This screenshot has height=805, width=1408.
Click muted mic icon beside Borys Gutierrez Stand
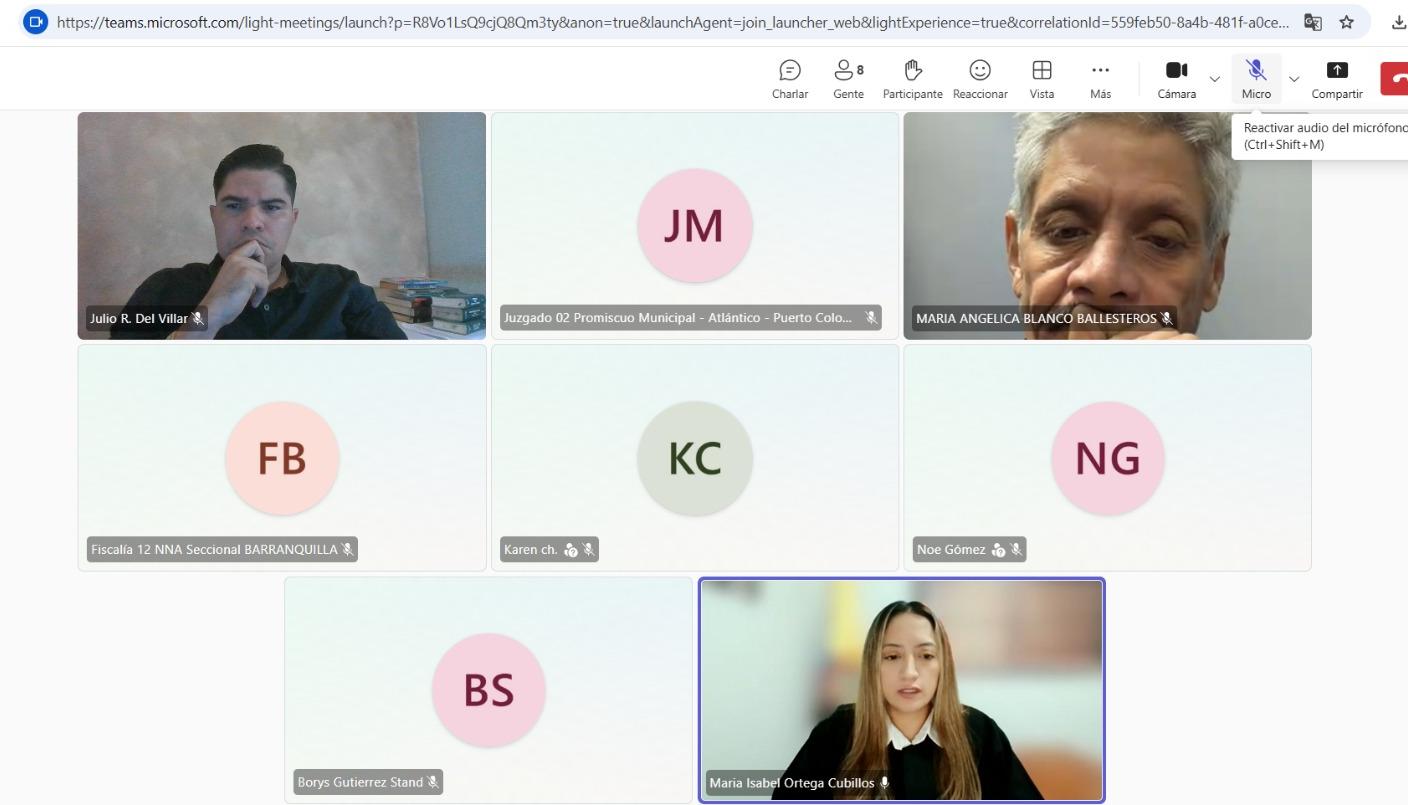pos(432,782)
